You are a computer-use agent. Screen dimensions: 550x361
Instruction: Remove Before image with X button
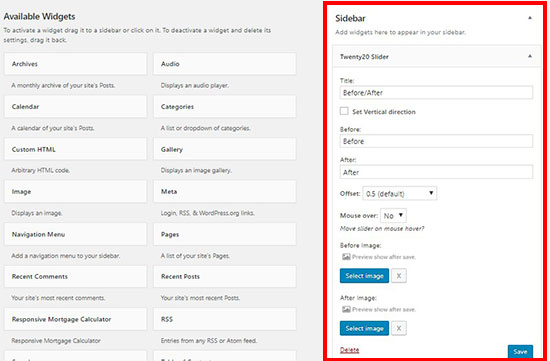coord(399,276)
